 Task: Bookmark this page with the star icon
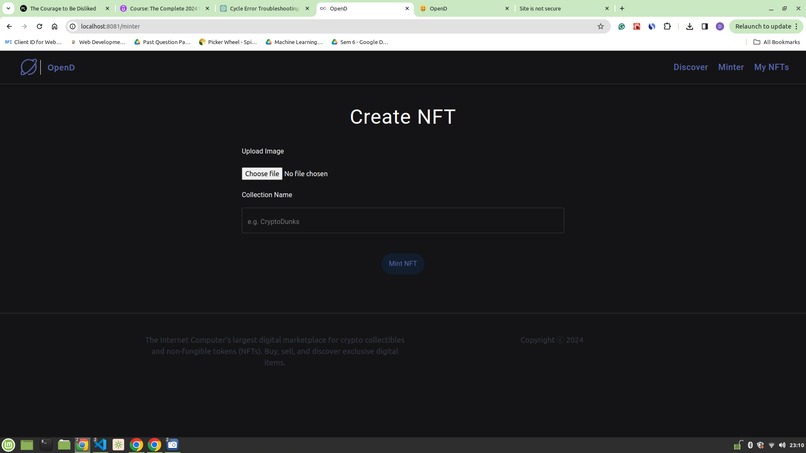click(600, 26)
